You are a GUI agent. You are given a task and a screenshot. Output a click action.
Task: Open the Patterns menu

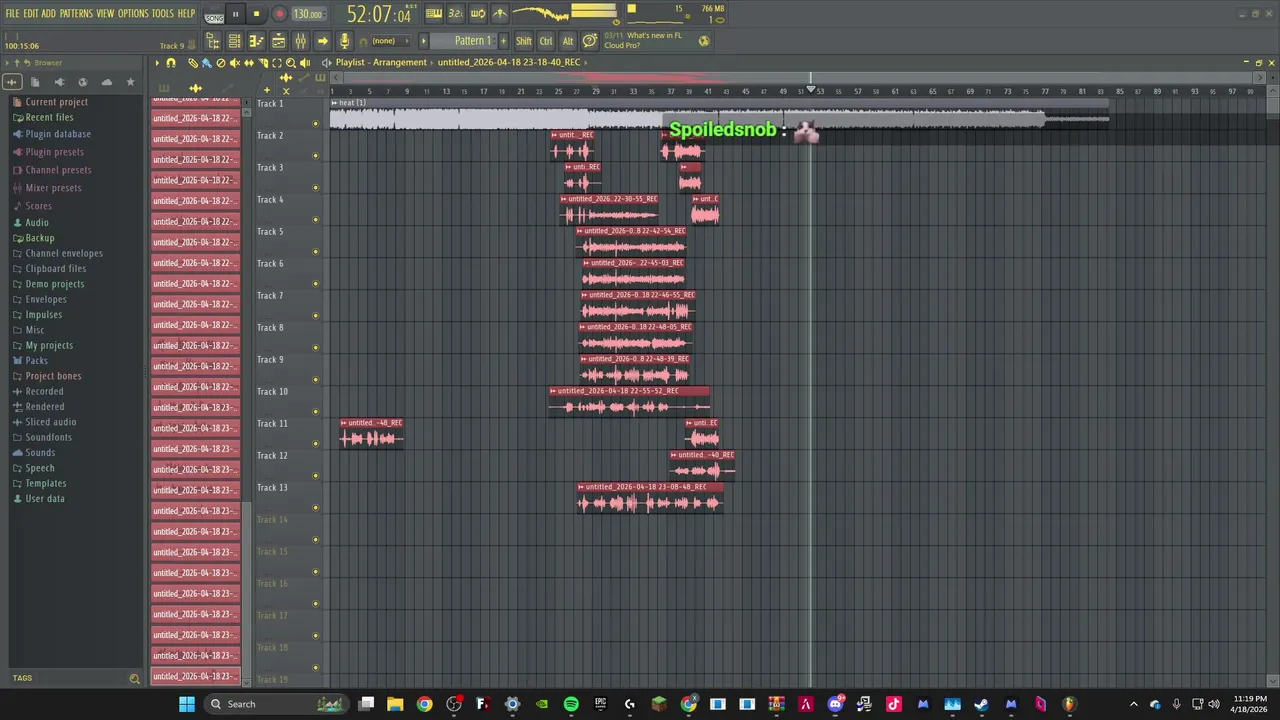pyautogui.click(x=76, y=14)
